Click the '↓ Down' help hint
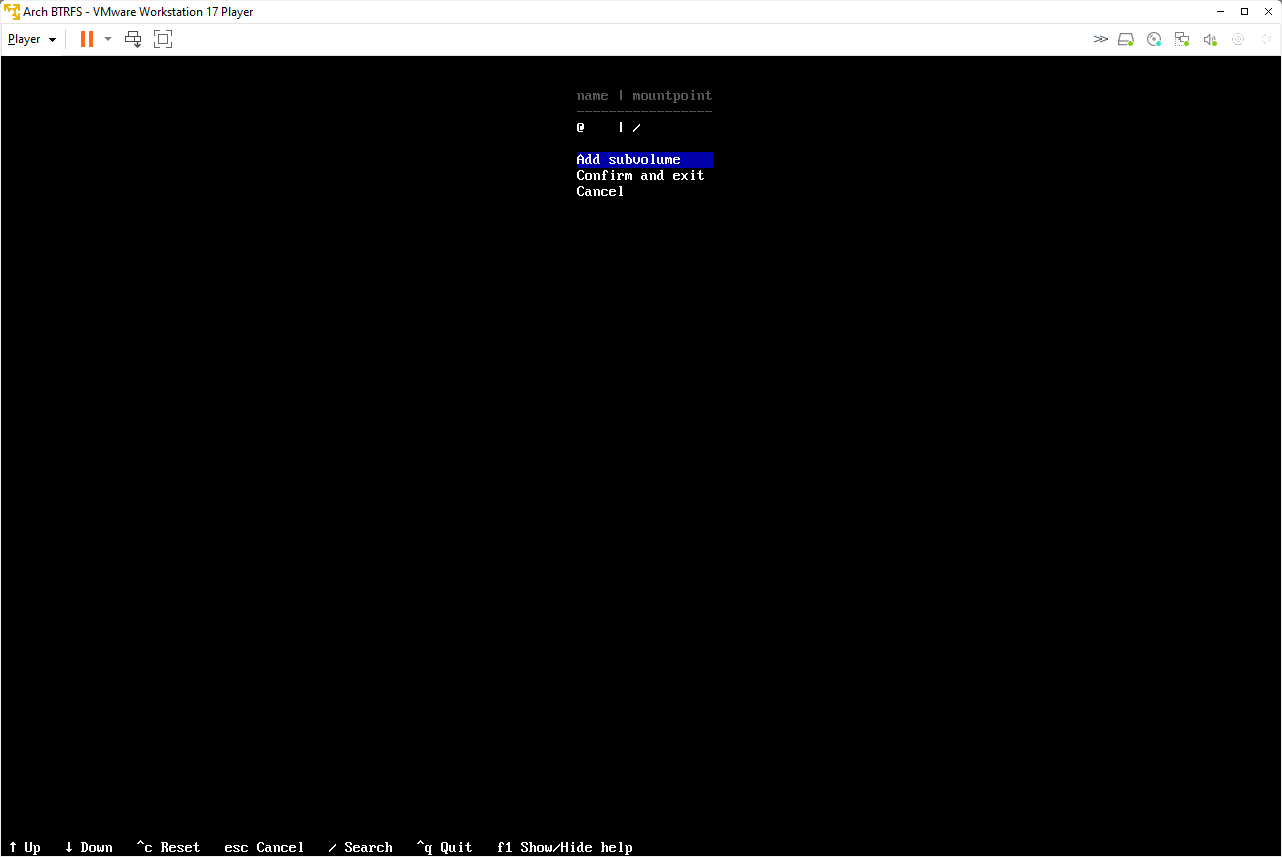Viewport: 1282px width, 857px height. (89, 847)
